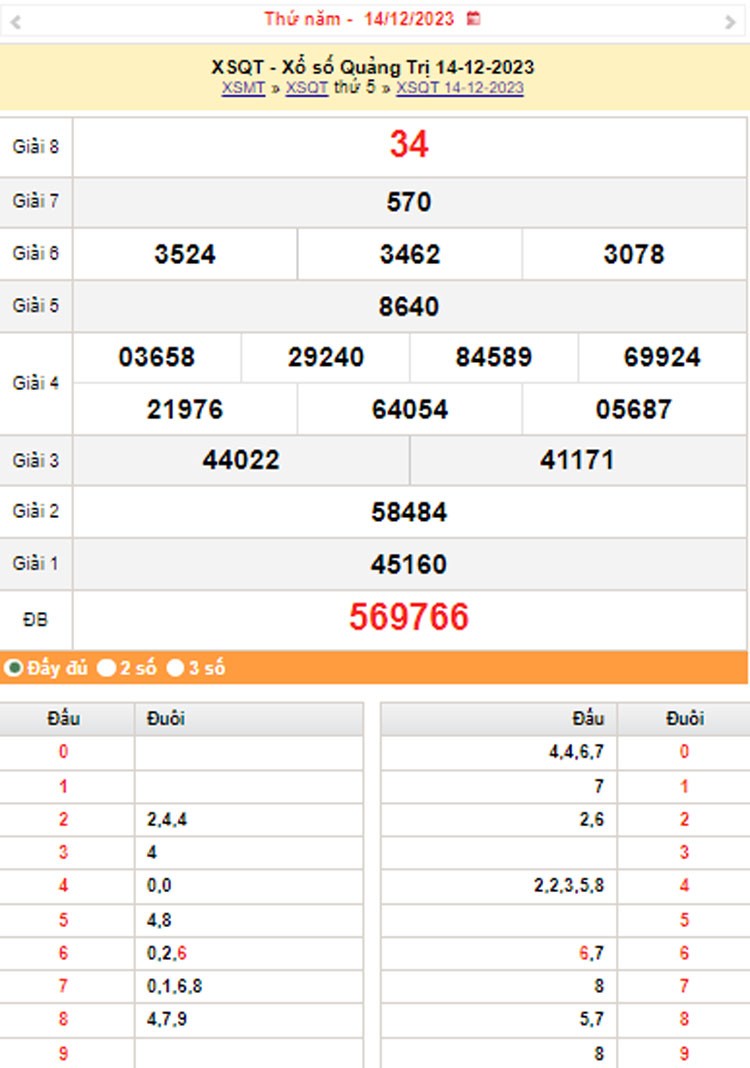Click the special prize number 569766
This screenshot has height=1068, width=750.
408,618
